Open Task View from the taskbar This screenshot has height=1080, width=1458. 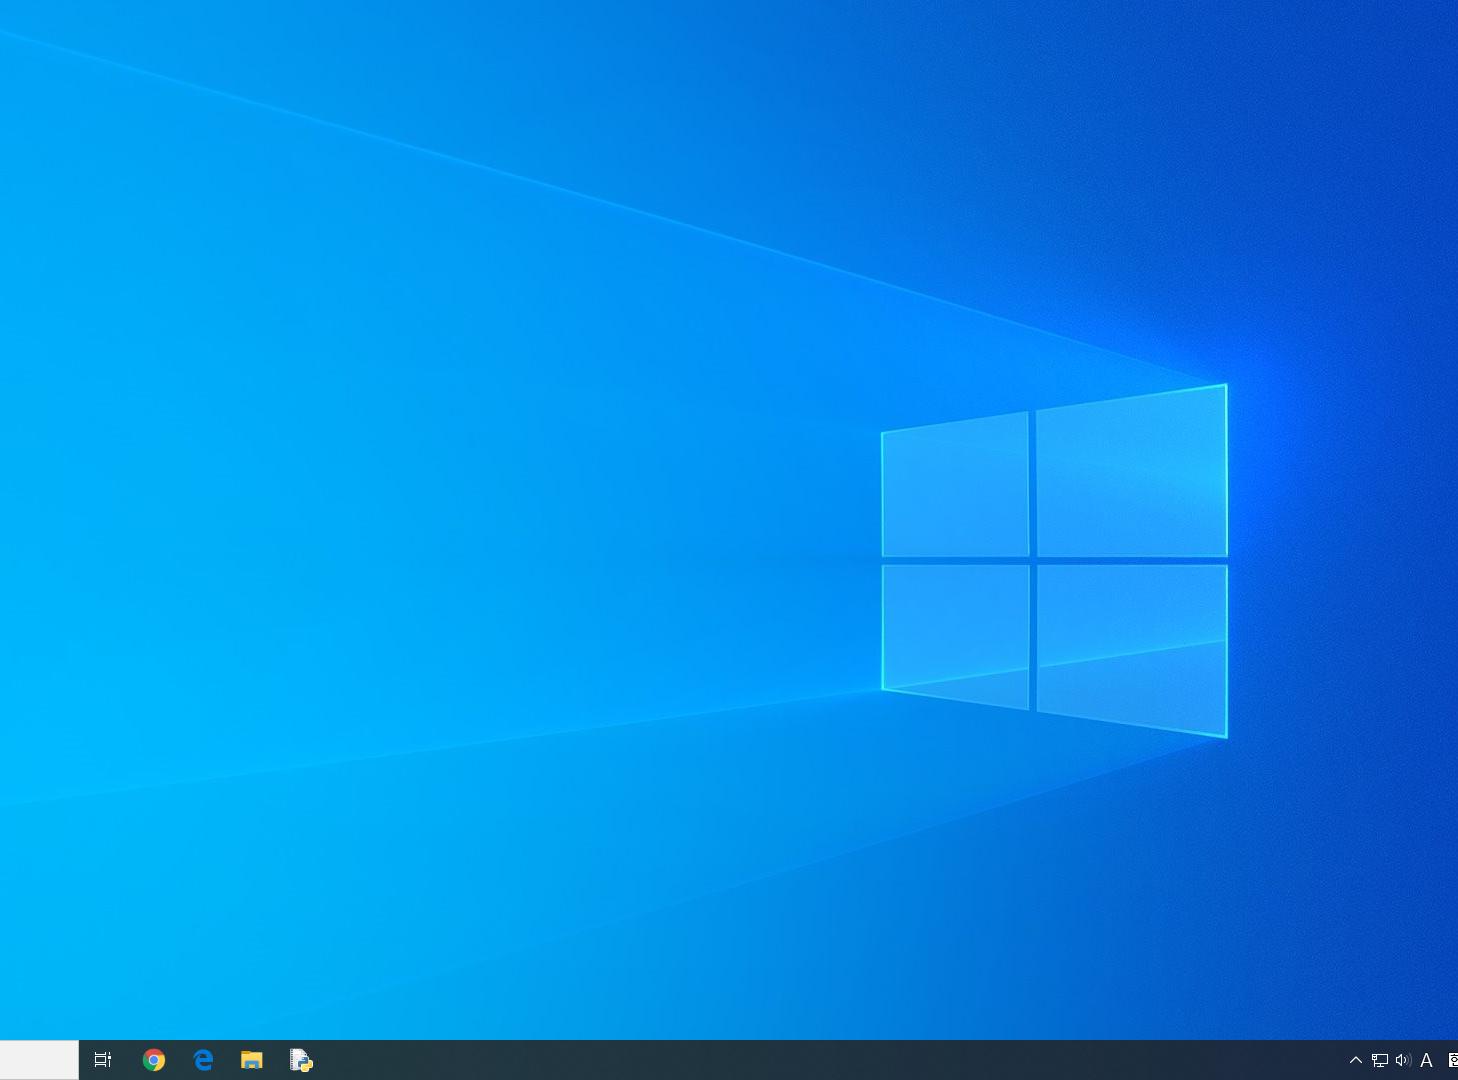(103, 1060)
